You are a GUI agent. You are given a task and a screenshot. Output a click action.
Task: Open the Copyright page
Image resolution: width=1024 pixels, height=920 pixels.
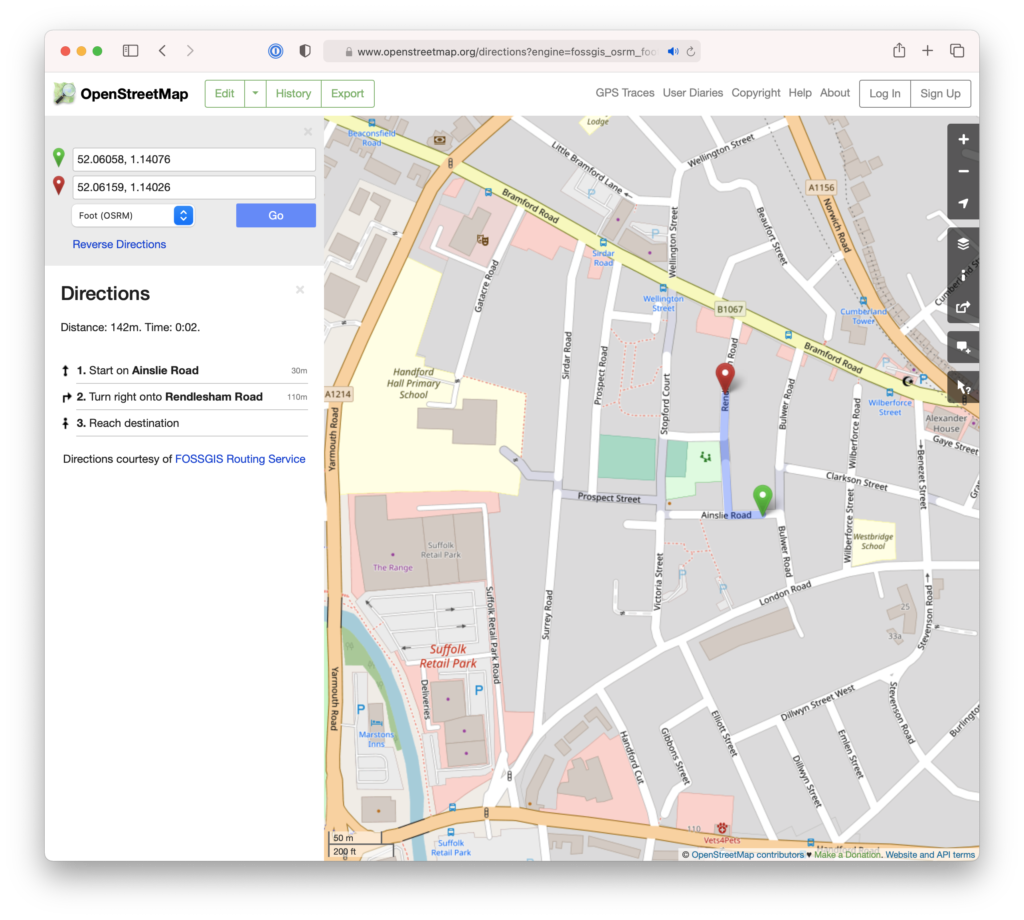pyautogui.click(x=756, y=93)
